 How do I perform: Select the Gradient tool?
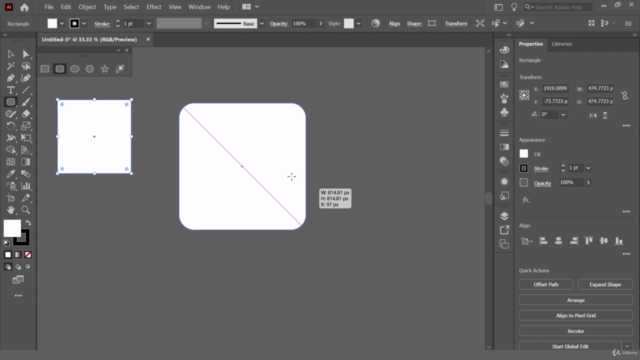click(x=26, y=162)
